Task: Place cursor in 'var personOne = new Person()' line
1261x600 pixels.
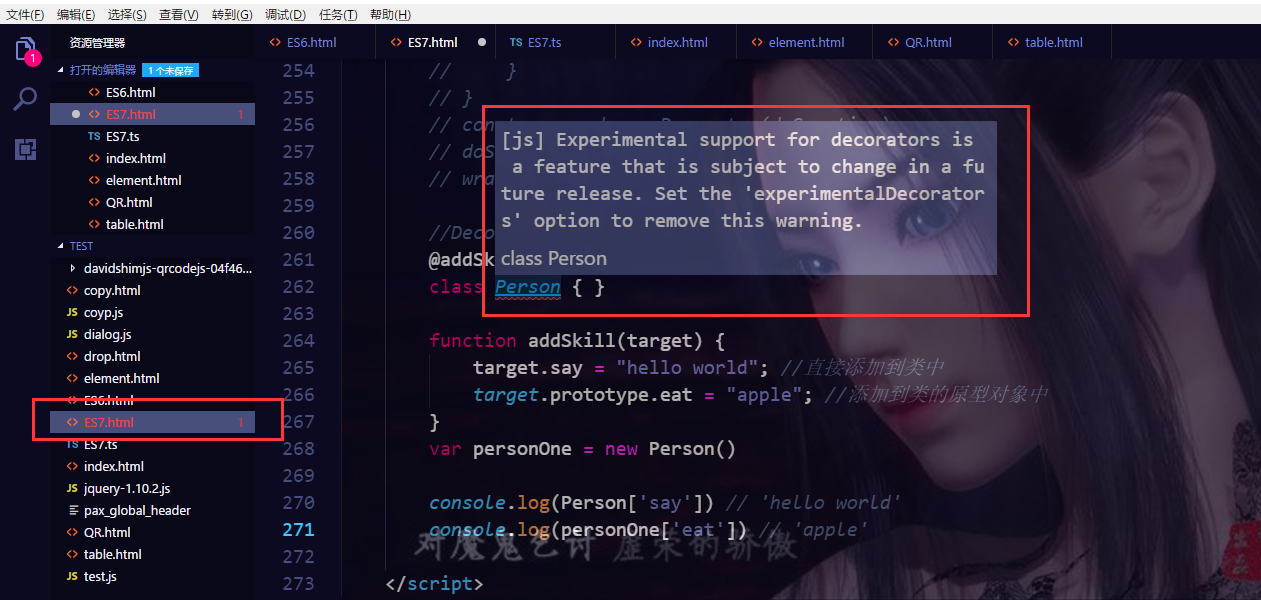Action: click(582, 449)
